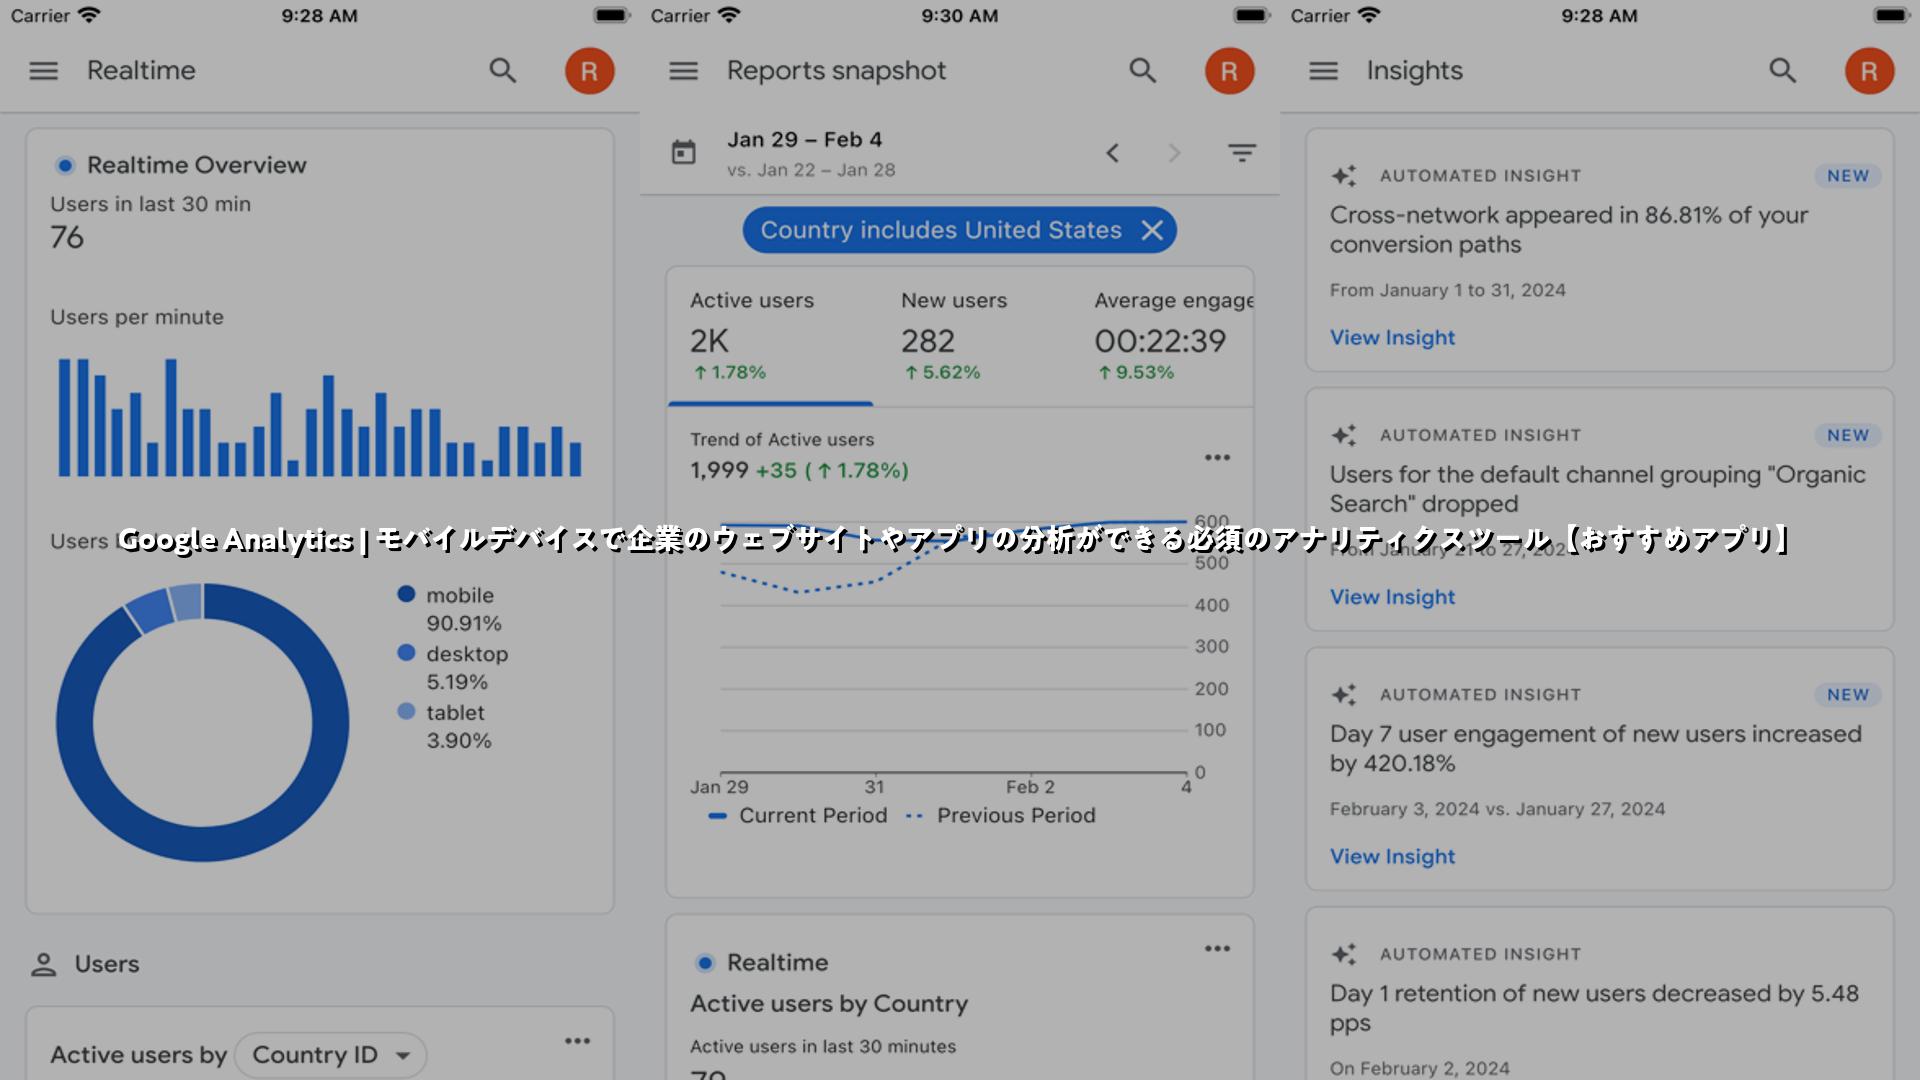Open hamburger menu in Realtime screen

tap(43, 71)
